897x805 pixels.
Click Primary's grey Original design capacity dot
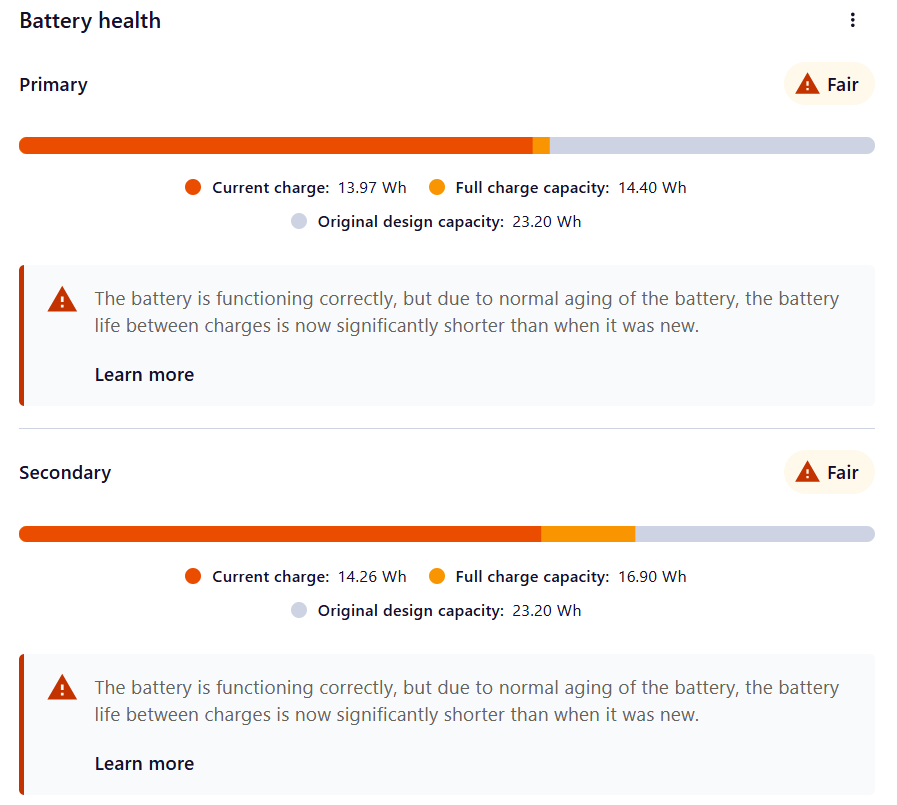[299, 221]
